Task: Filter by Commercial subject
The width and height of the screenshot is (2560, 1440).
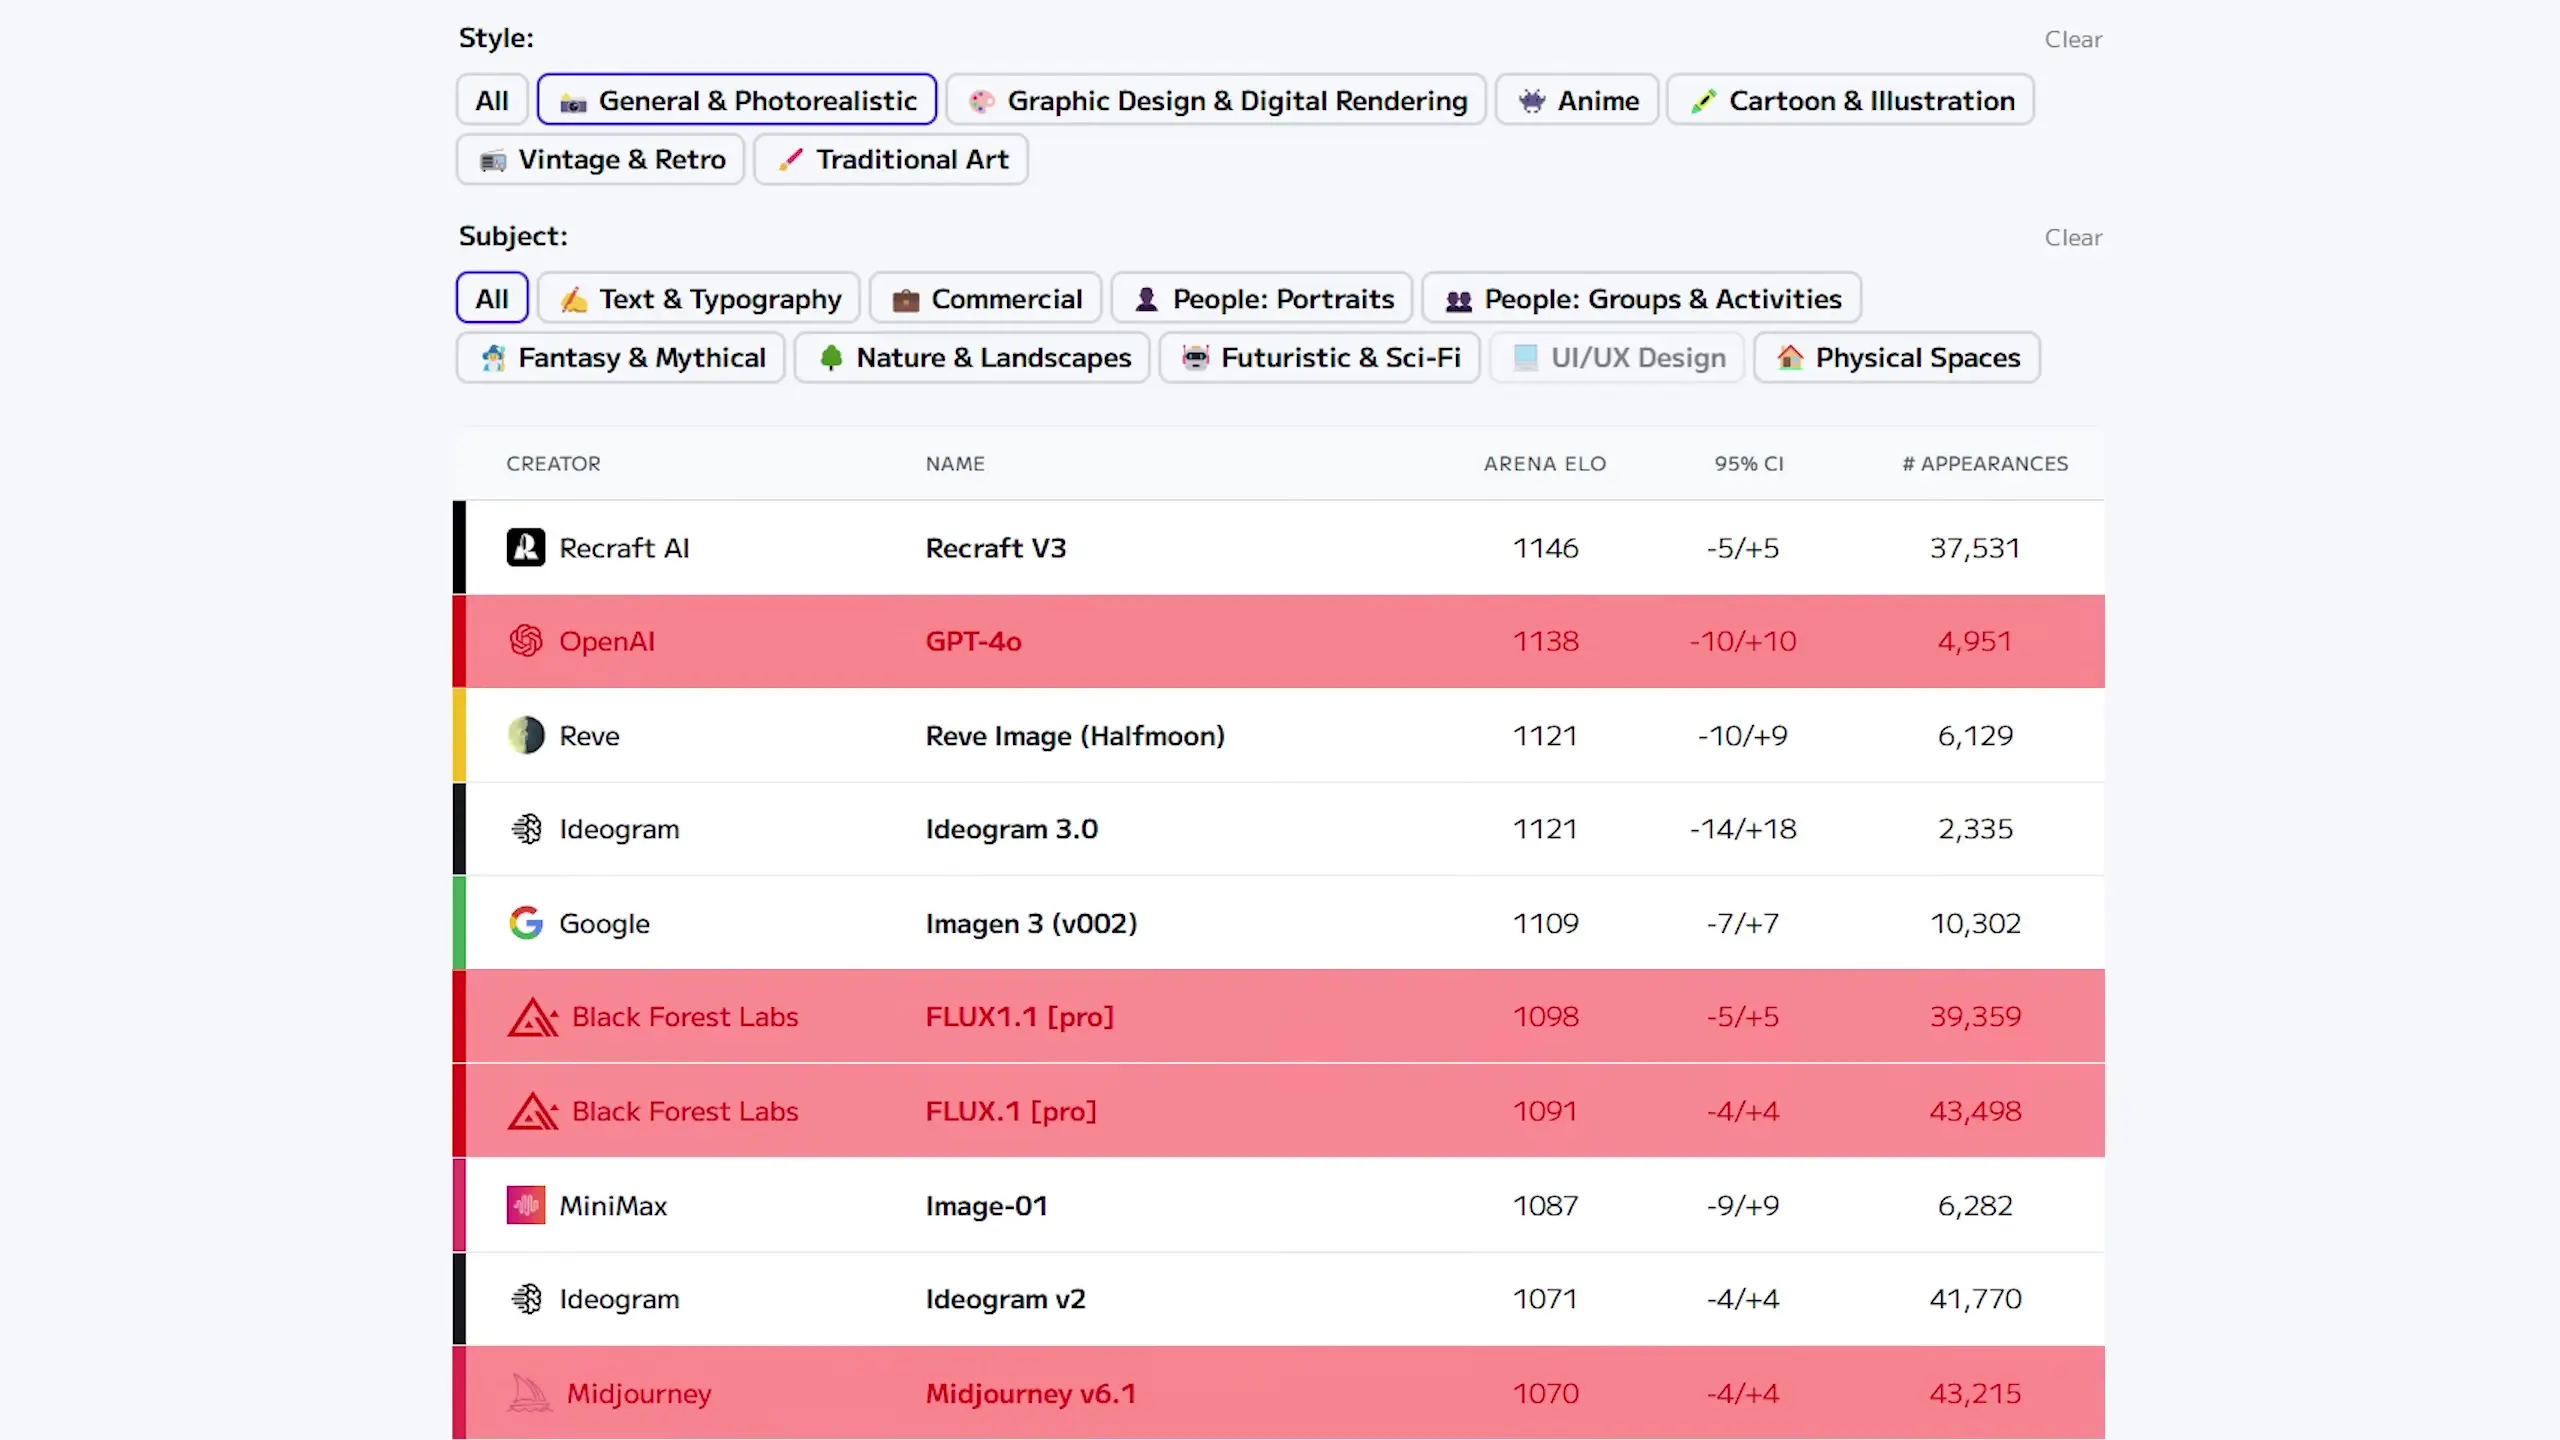Action: (x=986, y=298)
